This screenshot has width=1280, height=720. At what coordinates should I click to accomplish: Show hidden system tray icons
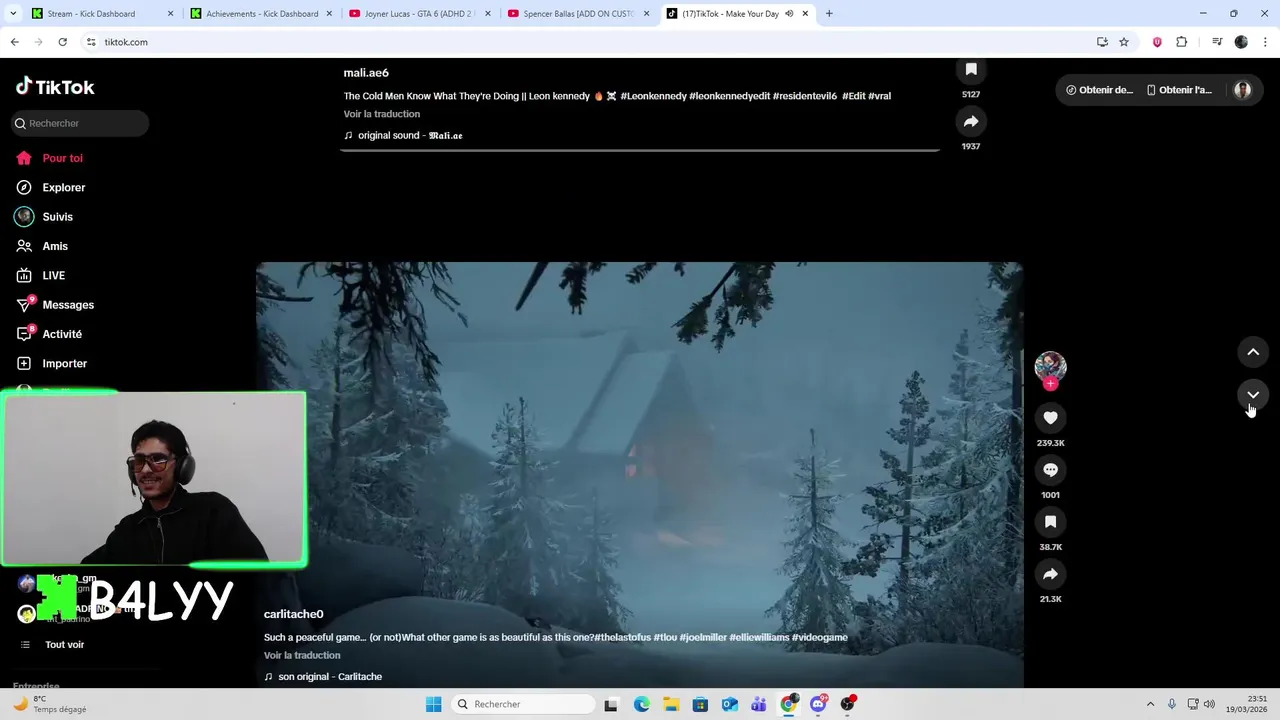click(1150, 704)
